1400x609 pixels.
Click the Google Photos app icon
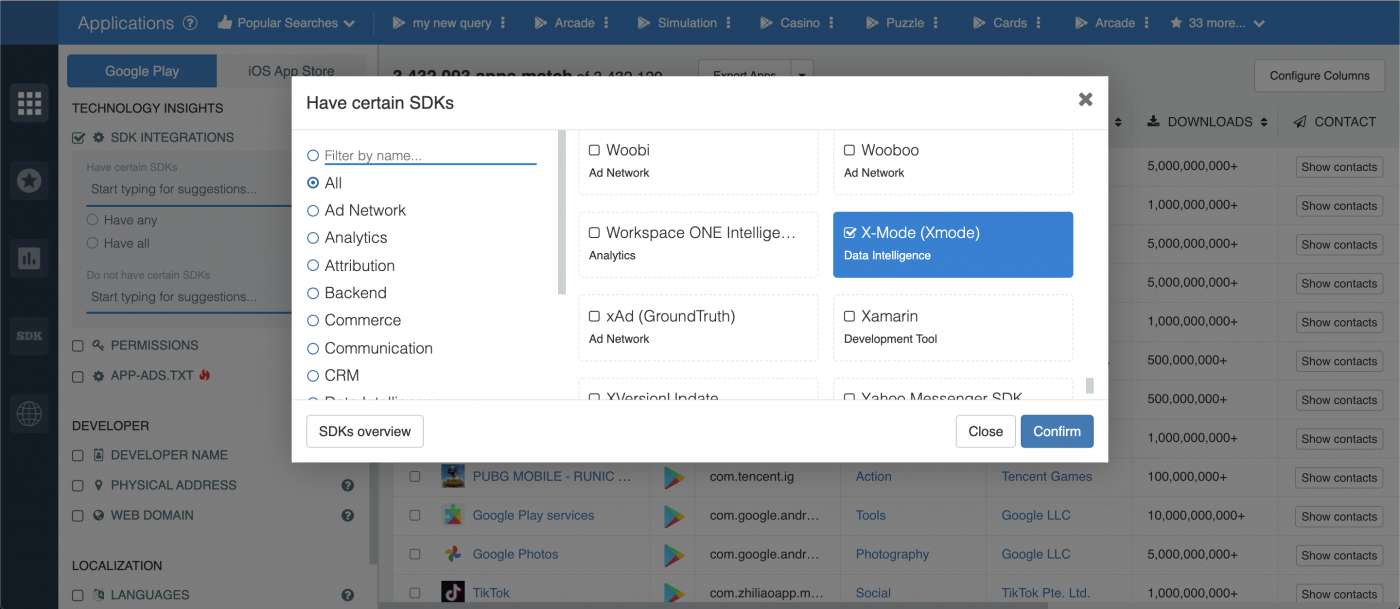pos(453,554)
